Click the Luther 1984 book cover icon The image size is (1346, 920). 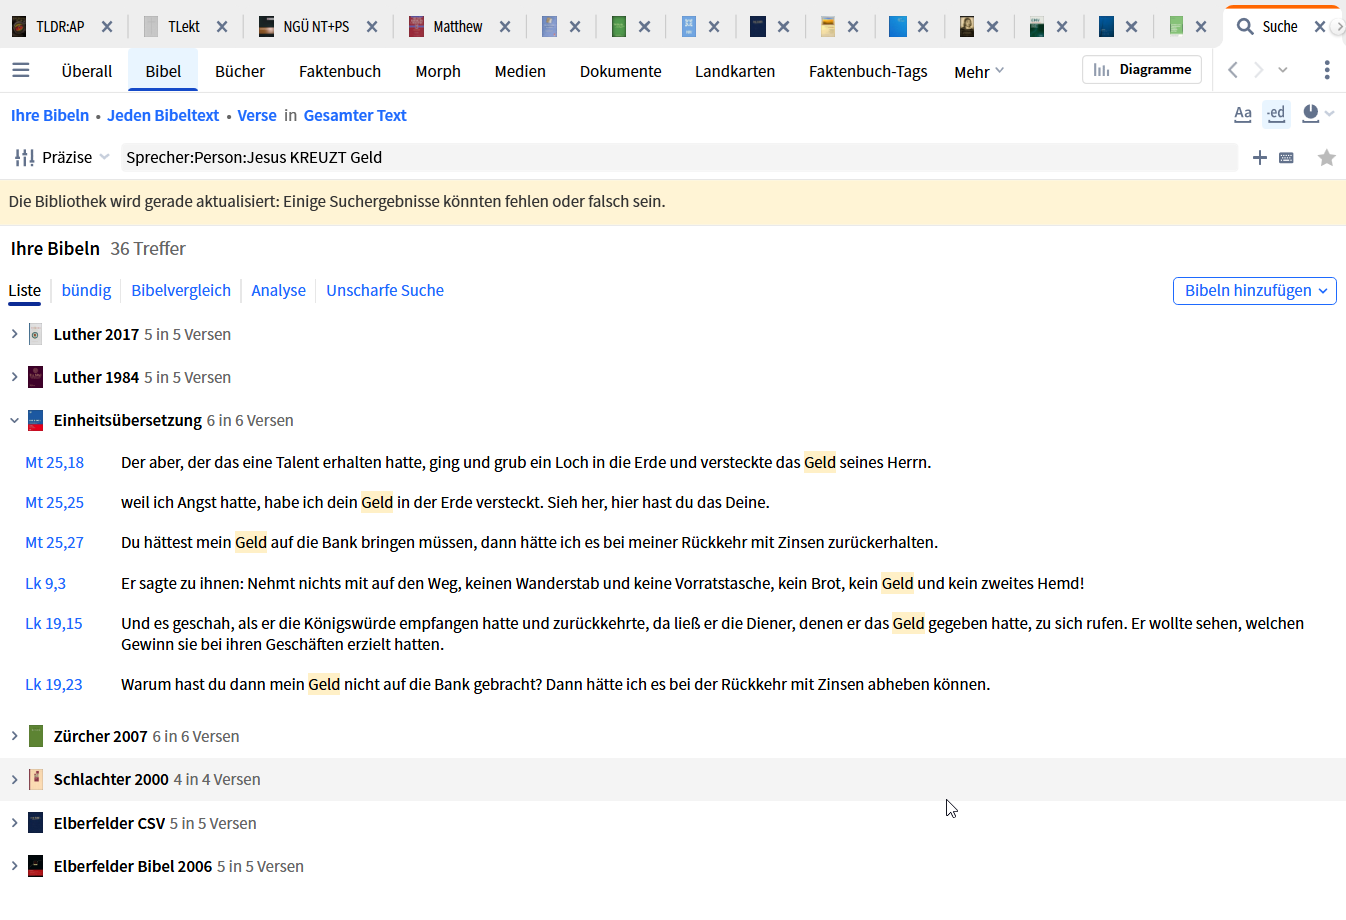point(36,377)
